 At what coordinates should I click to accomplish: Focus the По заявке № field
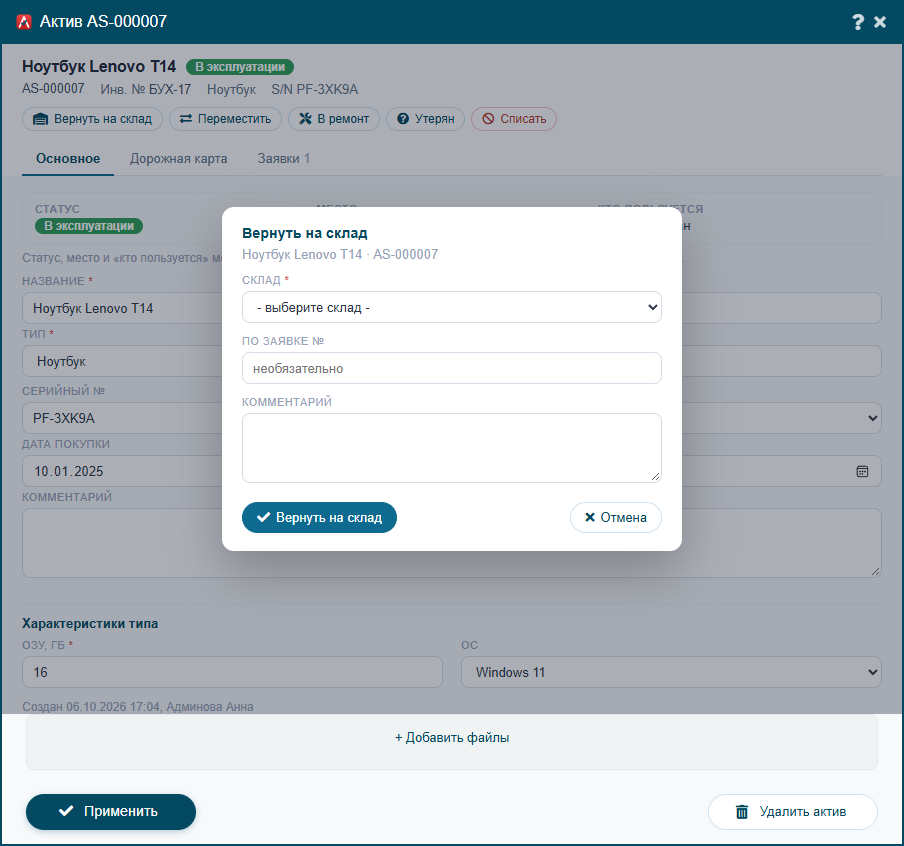pos(451,368)
